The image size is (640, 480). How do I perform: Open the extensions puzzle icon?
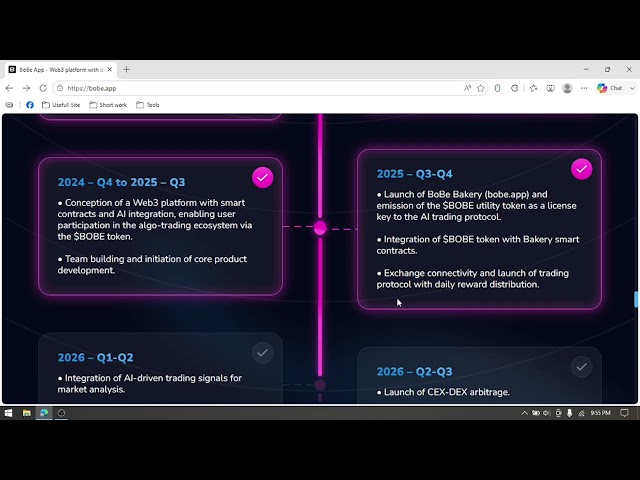[x=514, y=88]
